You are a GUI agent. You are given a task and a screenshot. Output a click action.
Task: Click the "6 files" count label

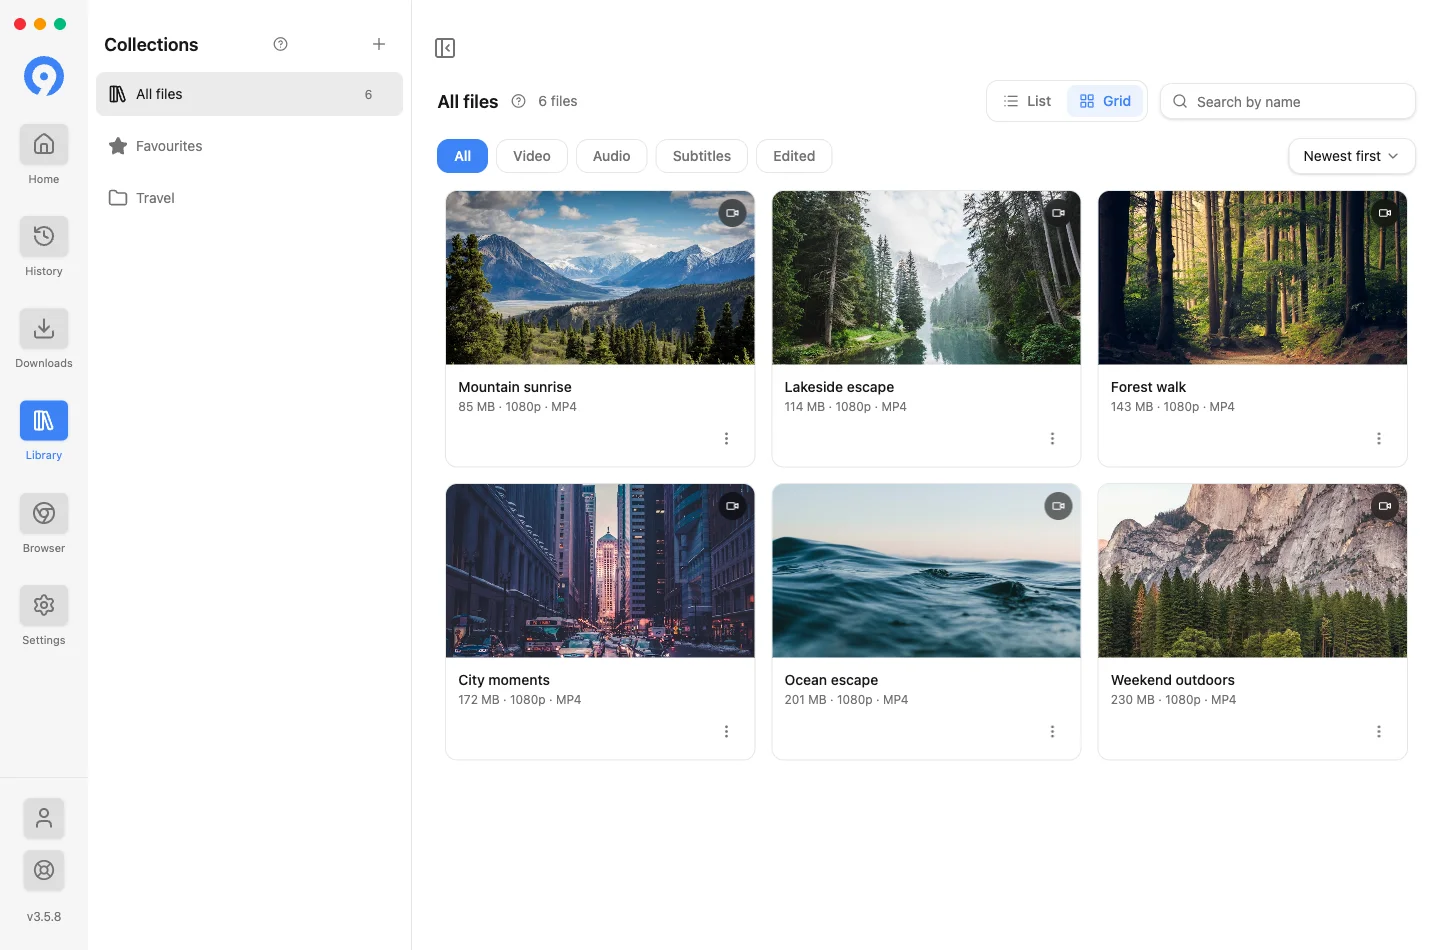(x=558, y=101)
